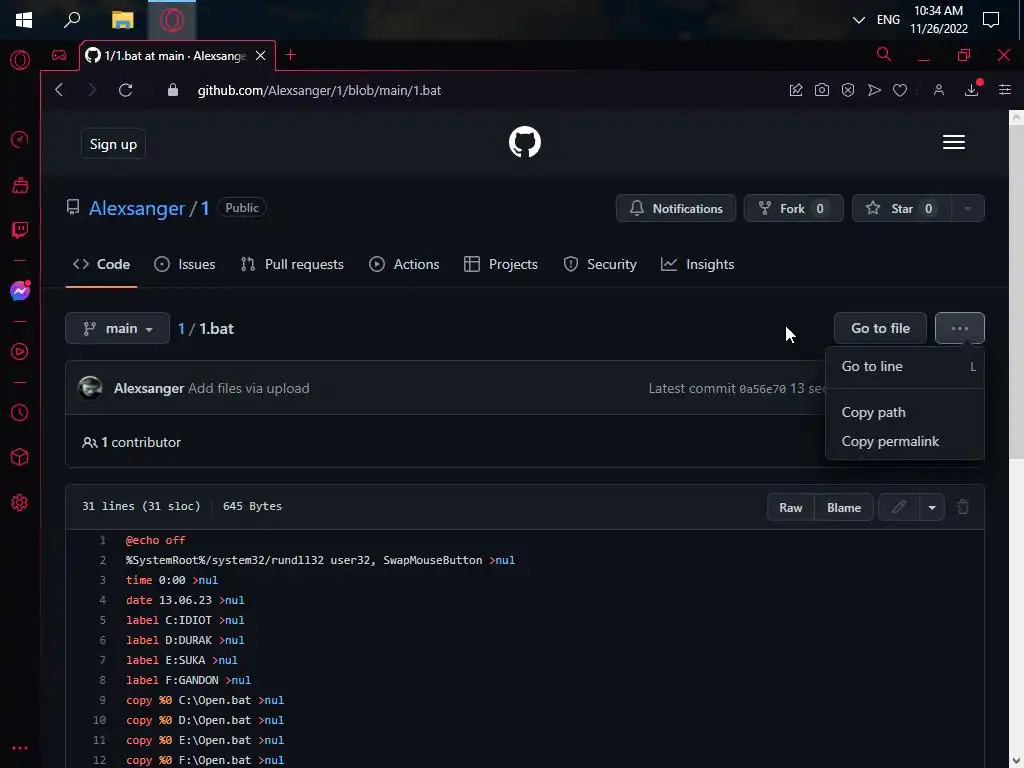Open downloads icon in toolbar
Screen dimensions: 1024x768
tap(972, 90)
